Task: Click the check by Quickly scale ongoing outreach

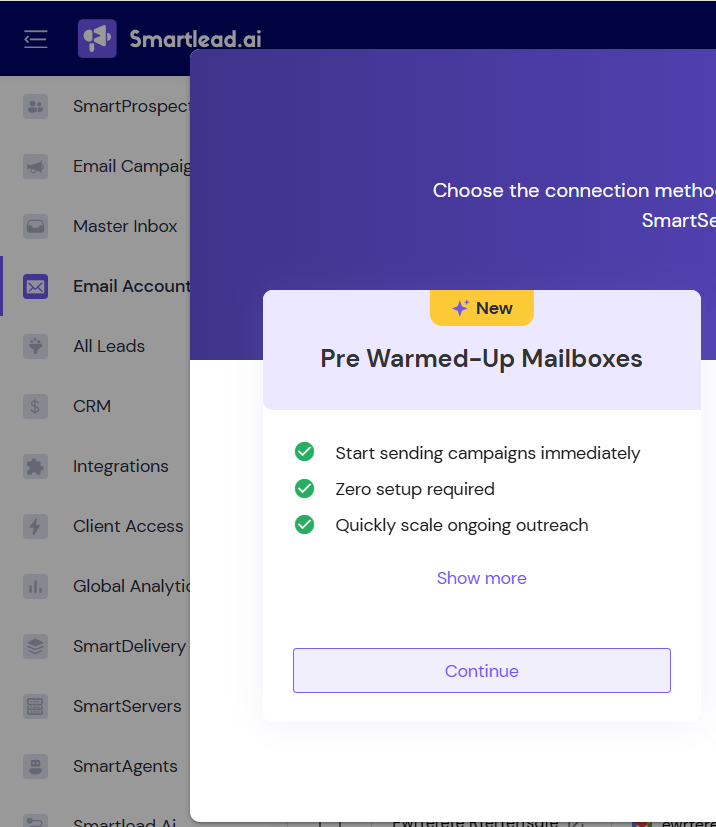Action: [305, 525]
